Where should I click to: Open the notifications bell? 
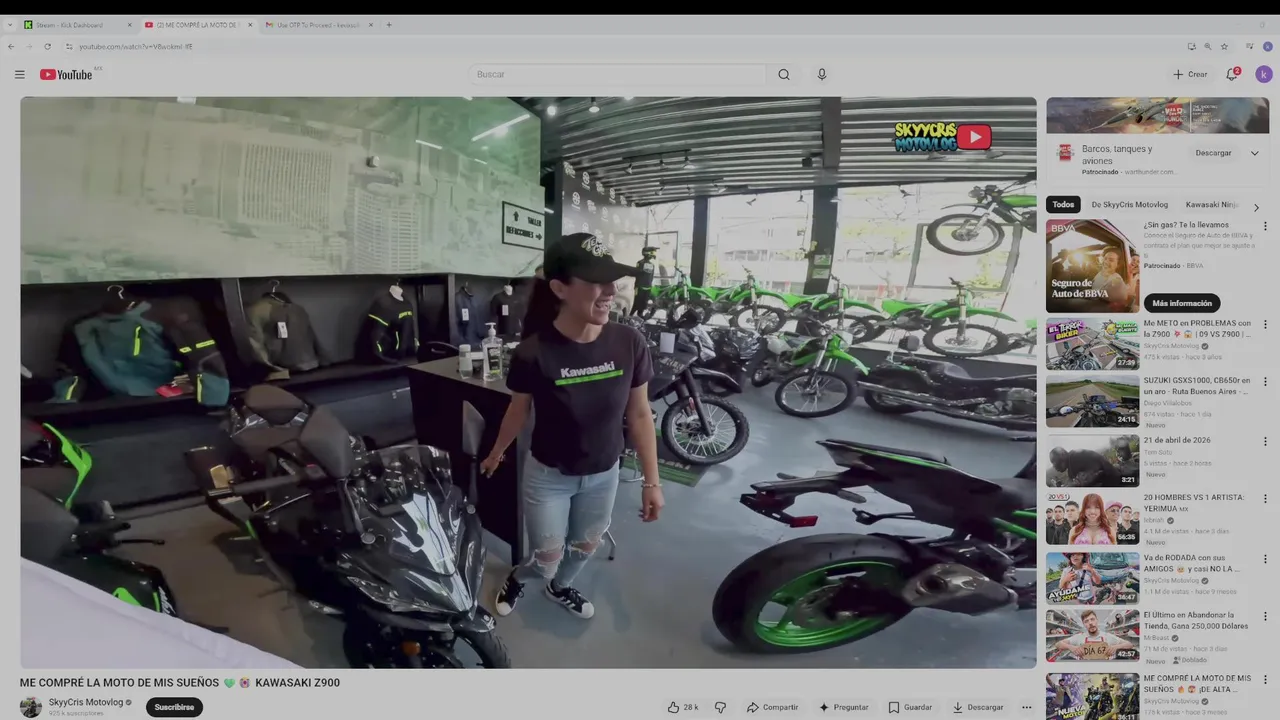(1233, 74)
